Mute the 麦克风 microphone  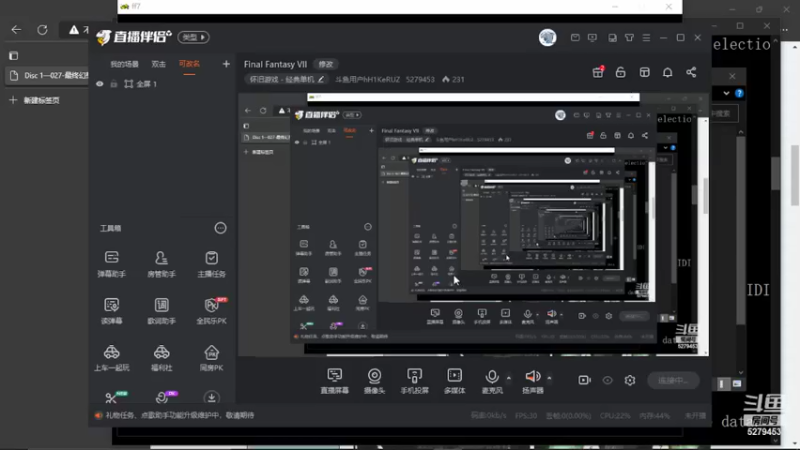(x=492, y=381)
